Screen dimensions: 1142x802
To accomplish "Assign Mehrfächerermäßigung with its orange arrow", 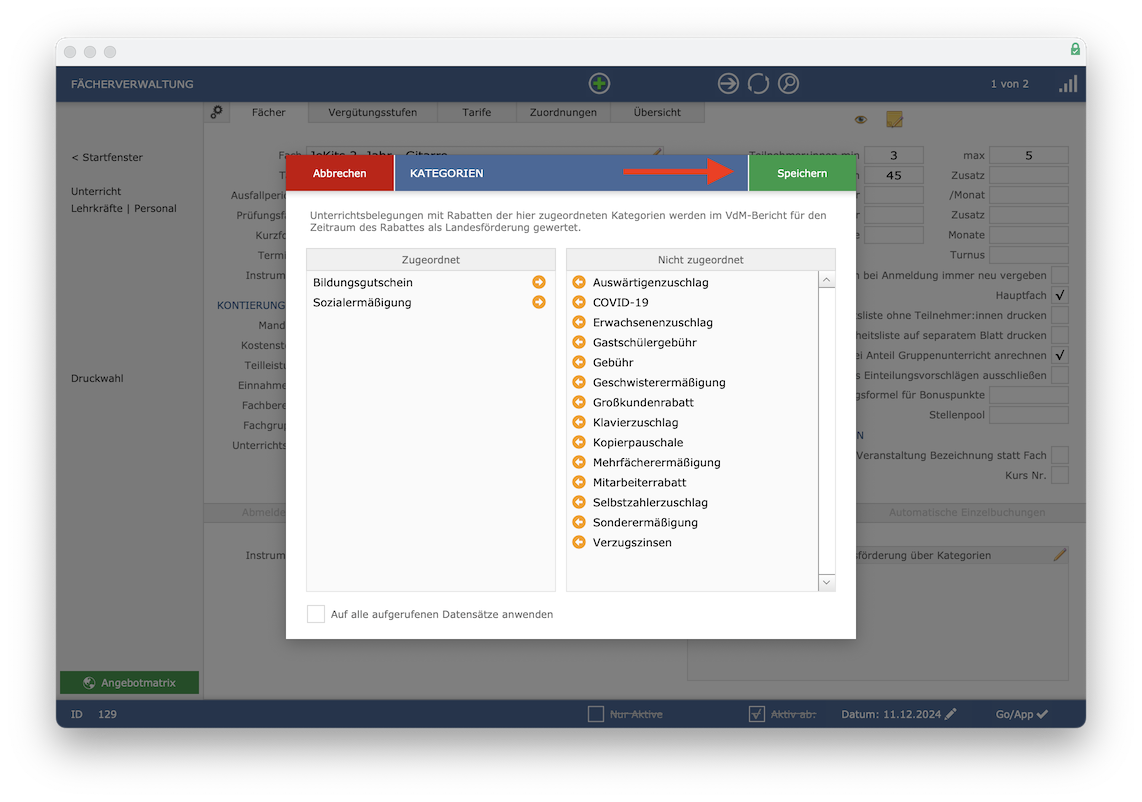I will point(579,463).
